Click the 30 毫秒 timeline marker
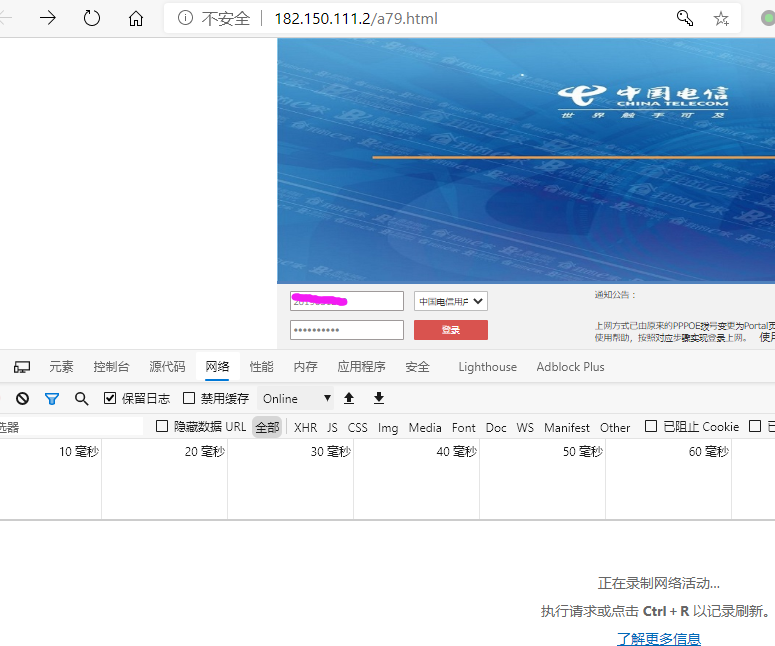Image resolution: width=775 pixels, height=646 pixels. 331,451
